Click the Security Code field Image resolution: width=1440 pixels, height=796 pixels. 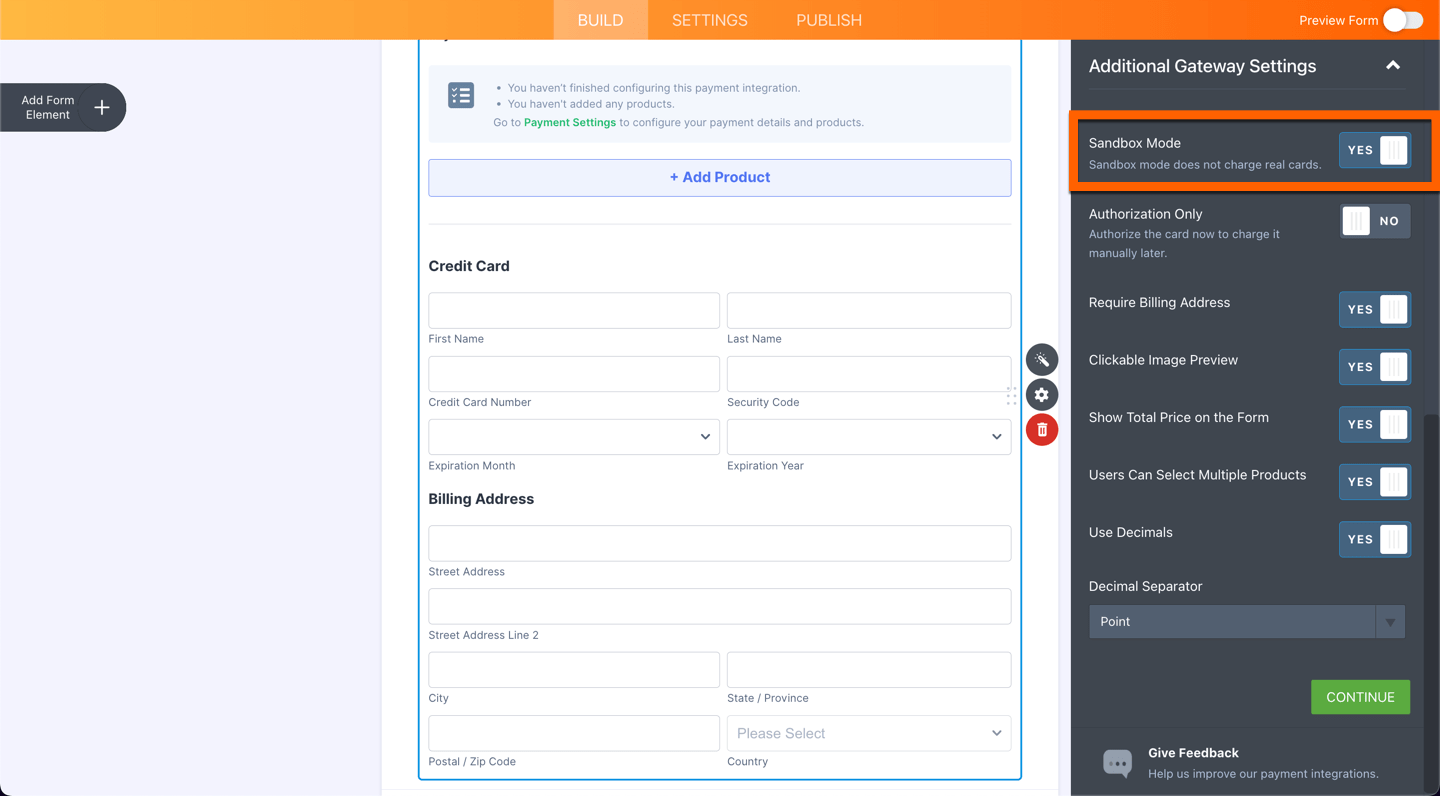click(x=869, y=374)
